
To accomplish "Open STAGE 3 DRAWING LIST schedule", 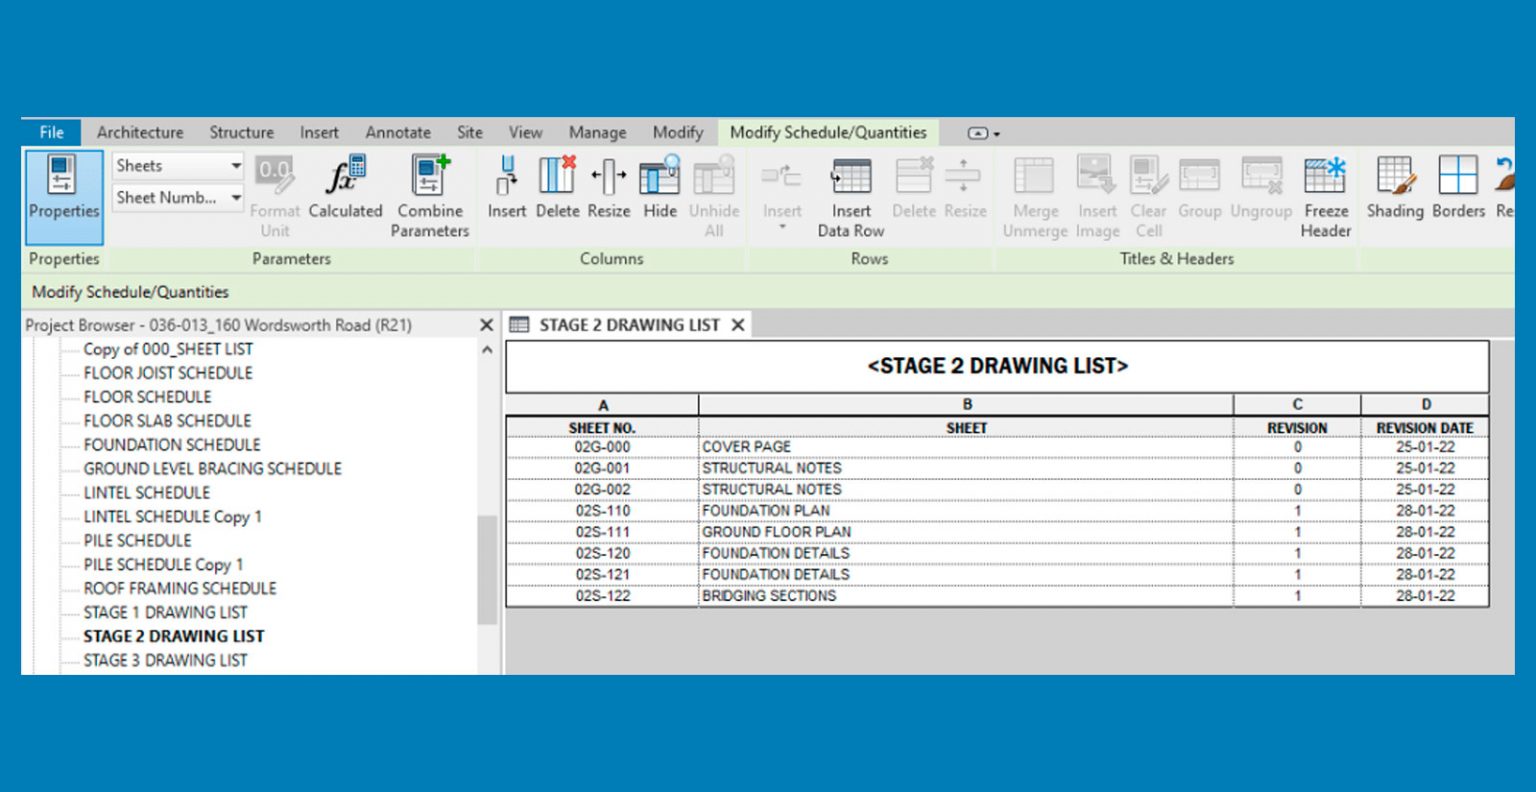I will 165,660.
